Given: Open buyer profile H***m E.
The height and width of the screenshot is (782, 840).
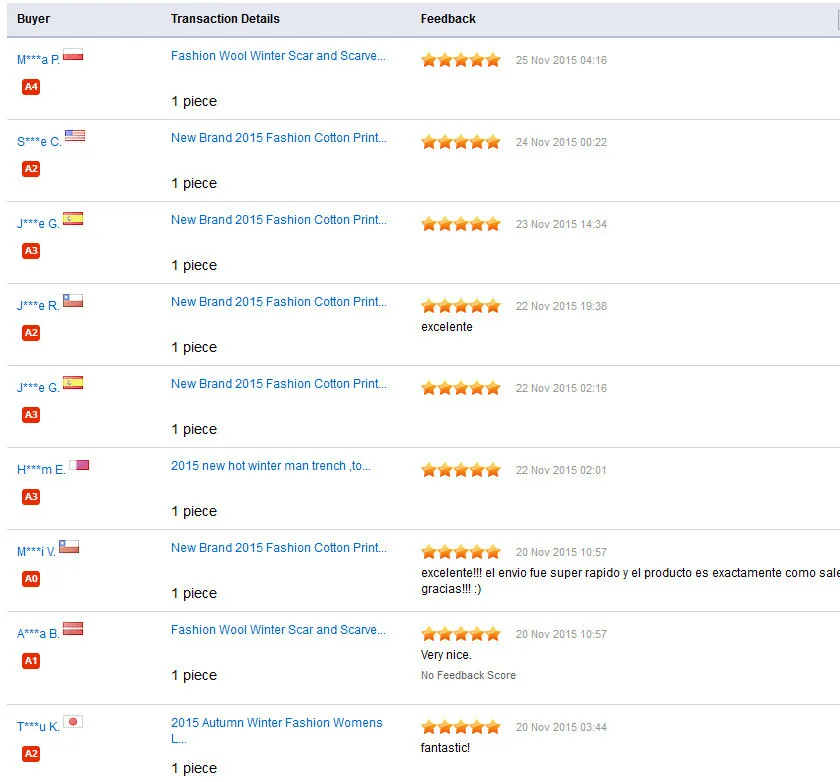Looking at the screenshot, I should (41, 470).
